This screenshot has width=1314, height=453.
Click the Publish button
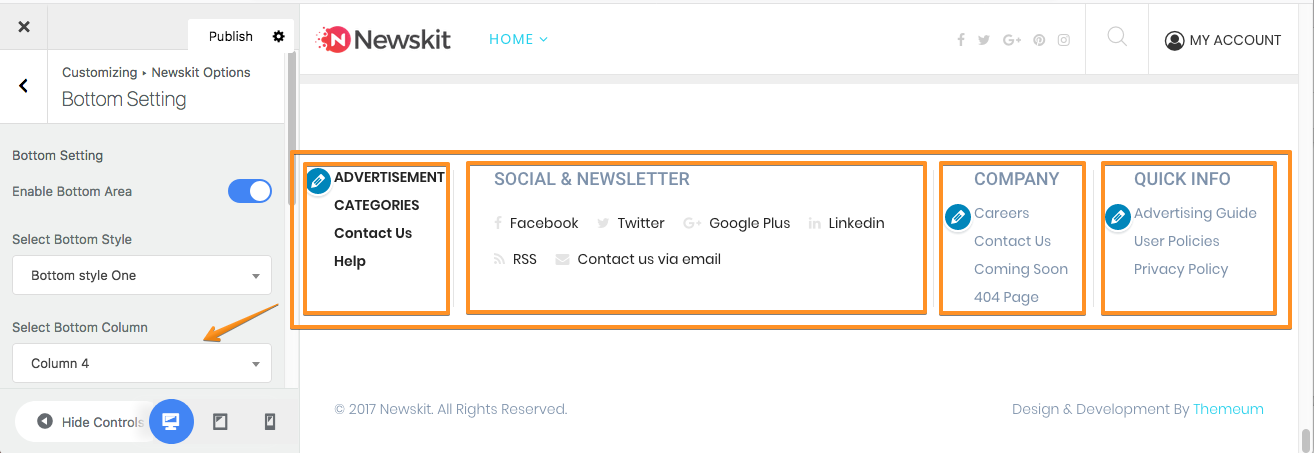(x=231, y=36)
